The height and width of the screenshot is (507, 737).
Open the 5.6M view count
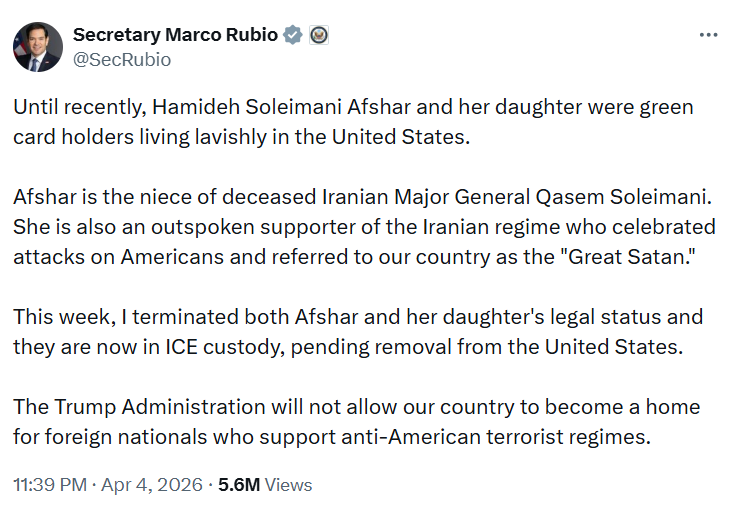240,485
